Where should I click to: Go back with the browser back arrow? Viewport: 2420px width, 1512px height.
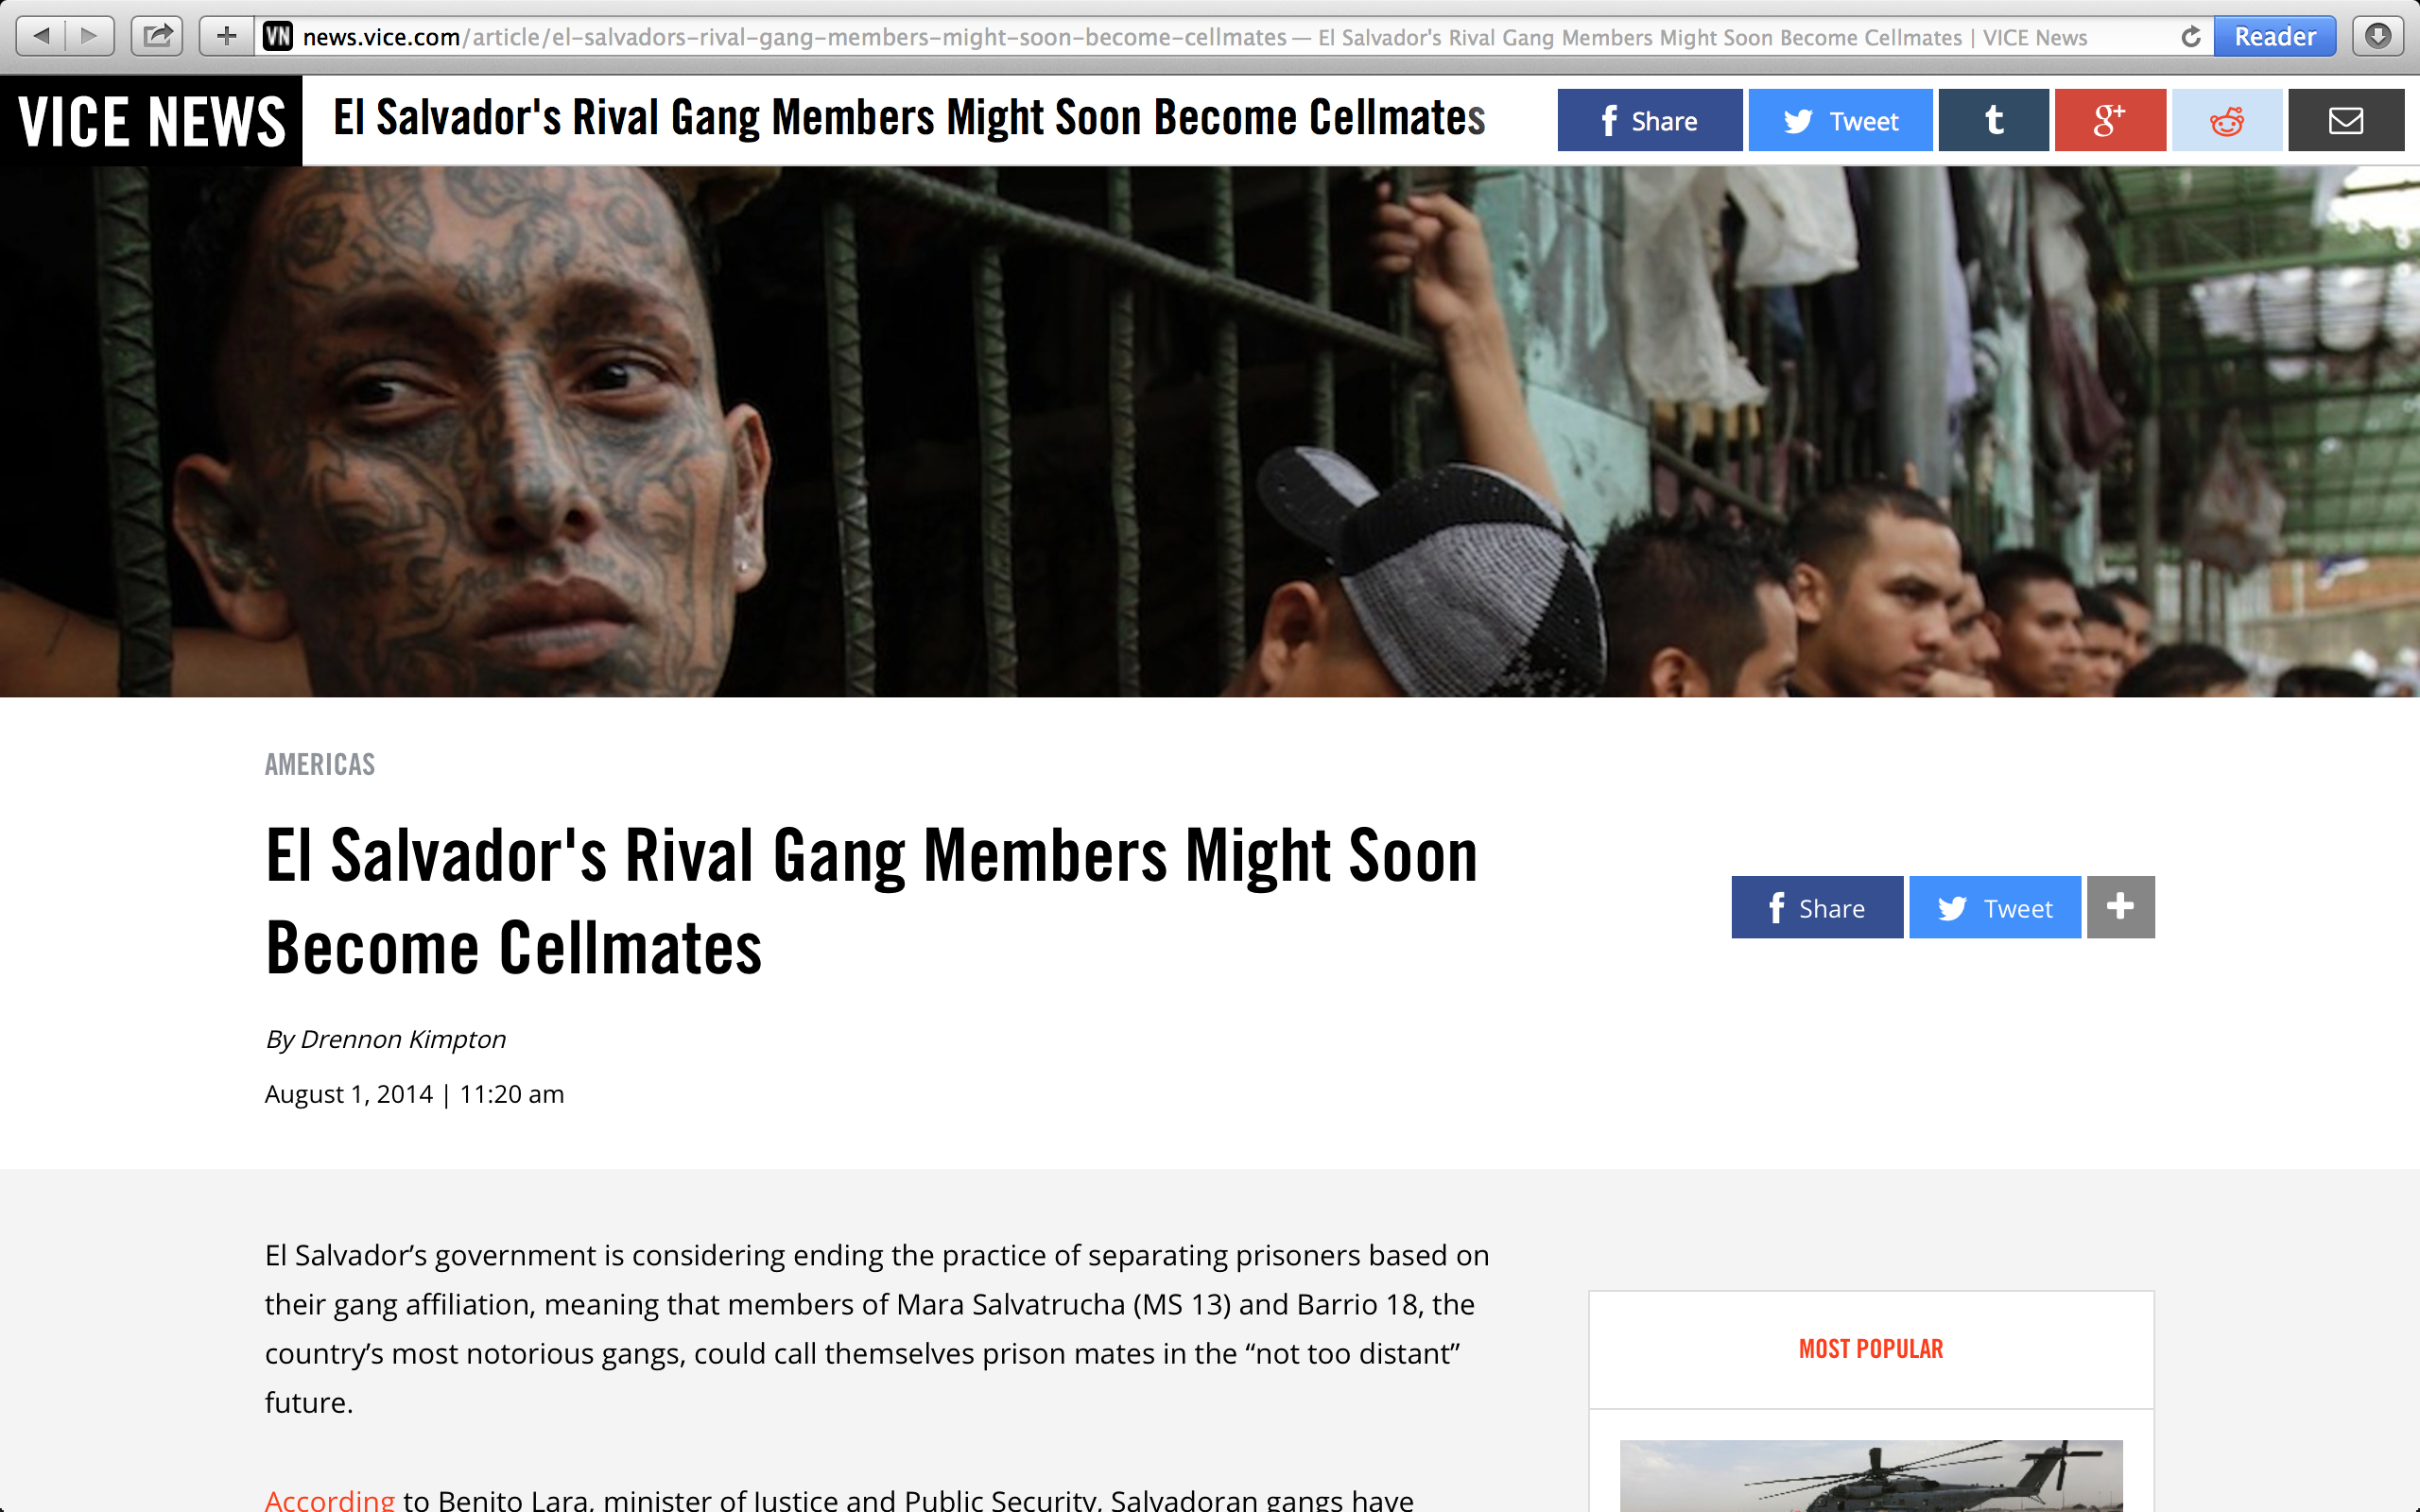pos(41,37)
